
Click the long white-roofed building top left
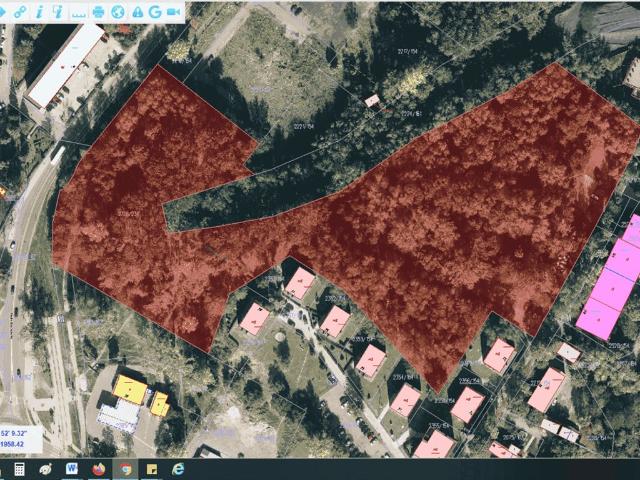pos(67,65)
